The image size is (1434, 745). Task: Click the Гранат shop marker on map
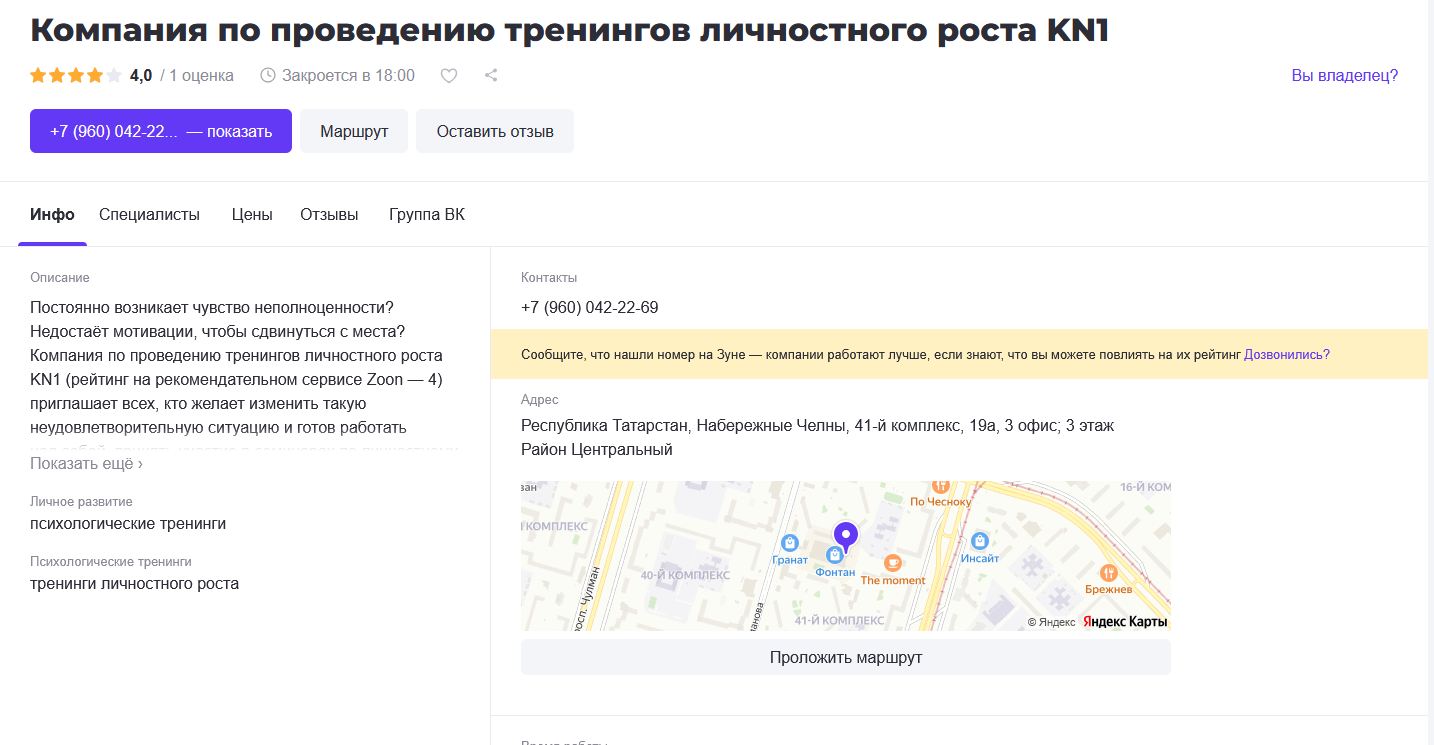point(790,543)
